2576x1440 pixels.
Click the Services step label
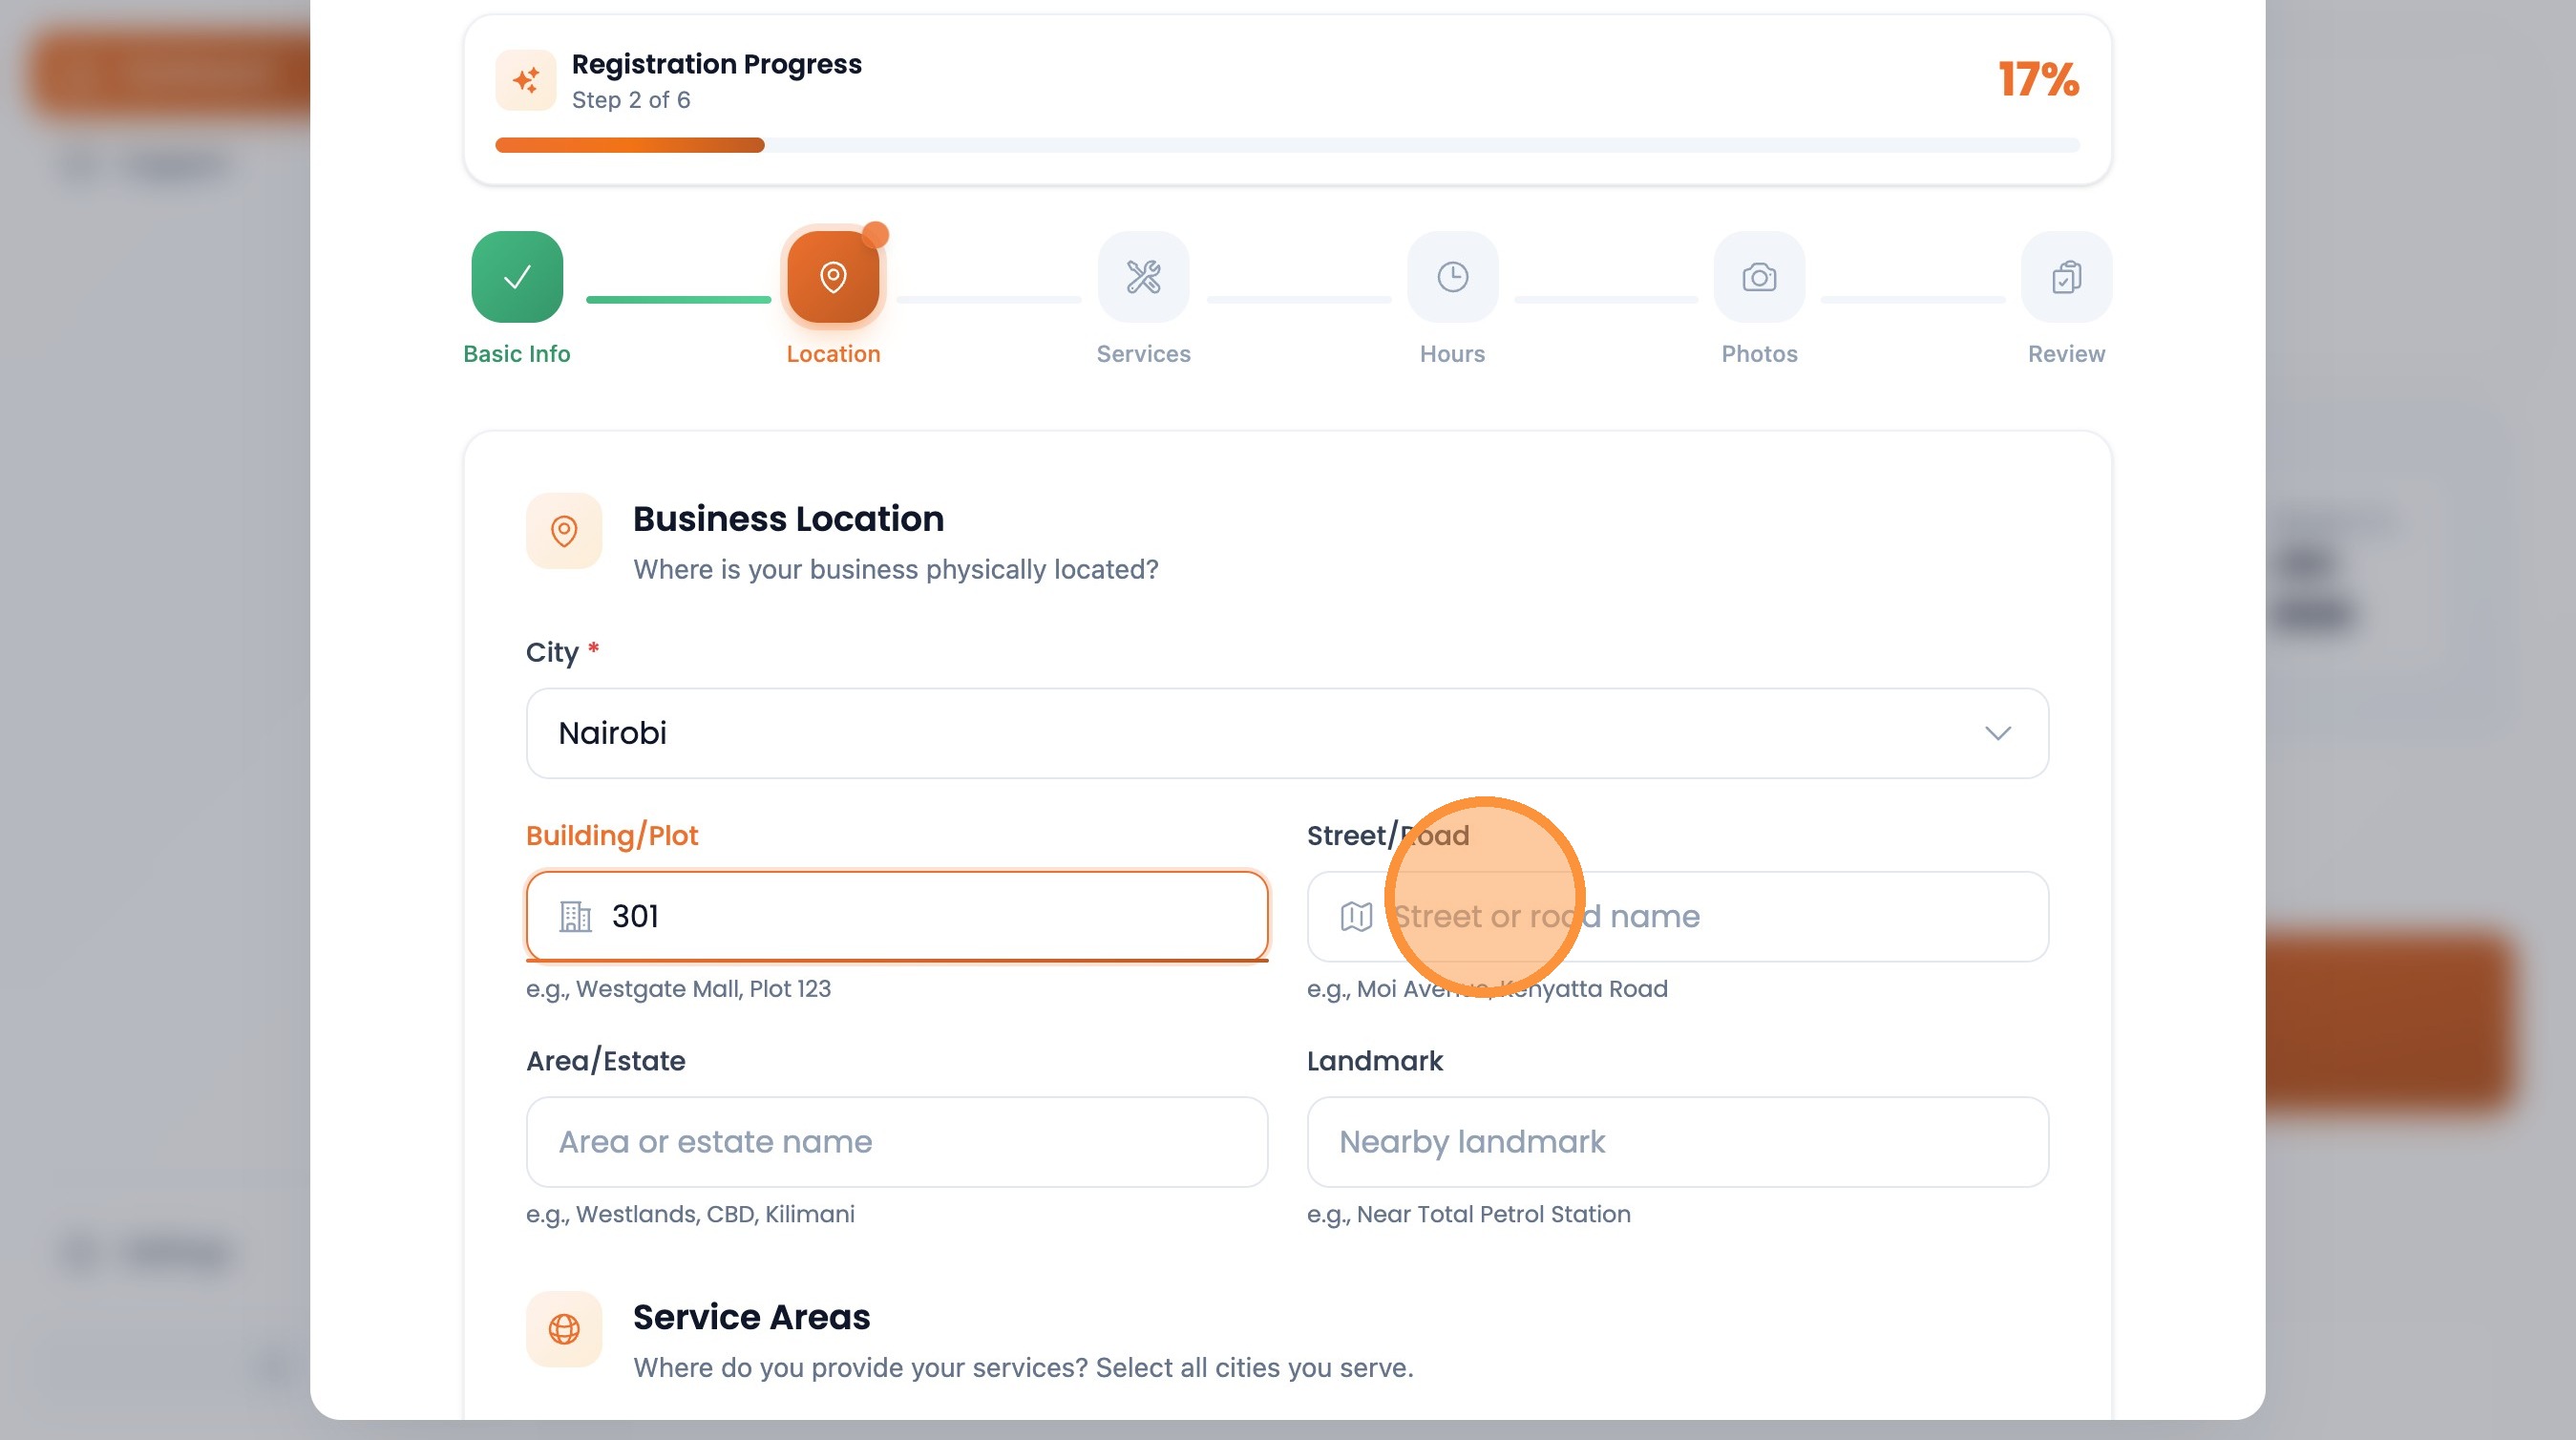coord(1143,354)
